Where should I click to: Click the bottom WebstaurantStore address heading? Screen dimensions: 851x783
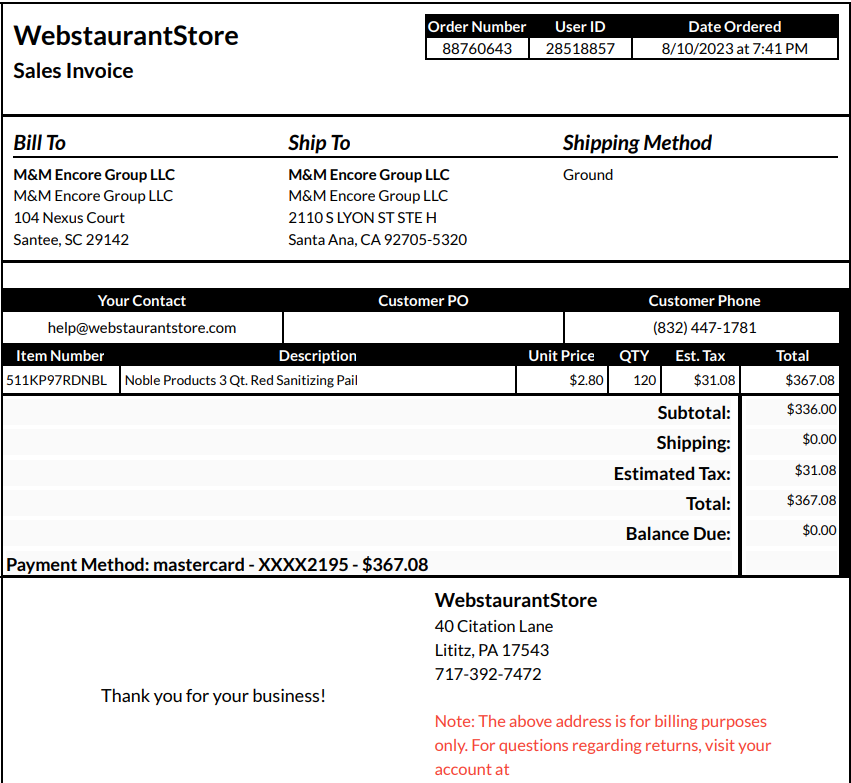(x=516, y=600)
